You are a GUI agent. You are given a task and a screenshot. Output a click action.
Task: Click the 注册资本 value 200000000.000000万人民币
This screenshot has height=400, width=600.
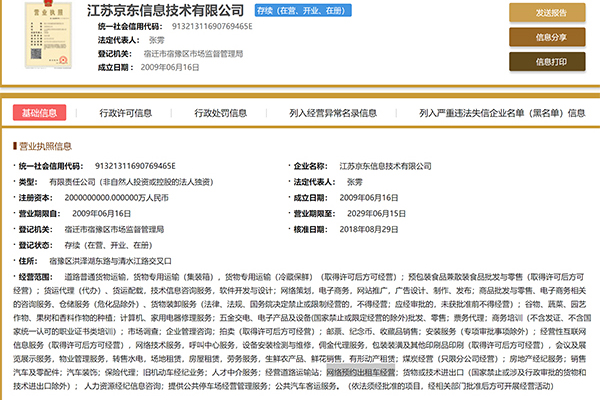pyautogui.click(x=117, y=198)
